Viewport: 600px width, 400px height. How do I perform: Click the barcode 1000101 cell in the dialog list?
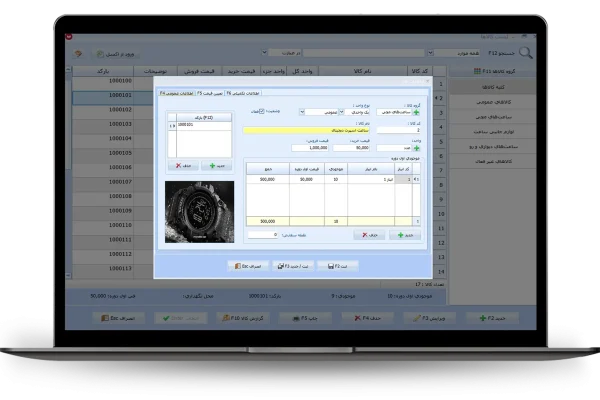click(x=204, y=126)
